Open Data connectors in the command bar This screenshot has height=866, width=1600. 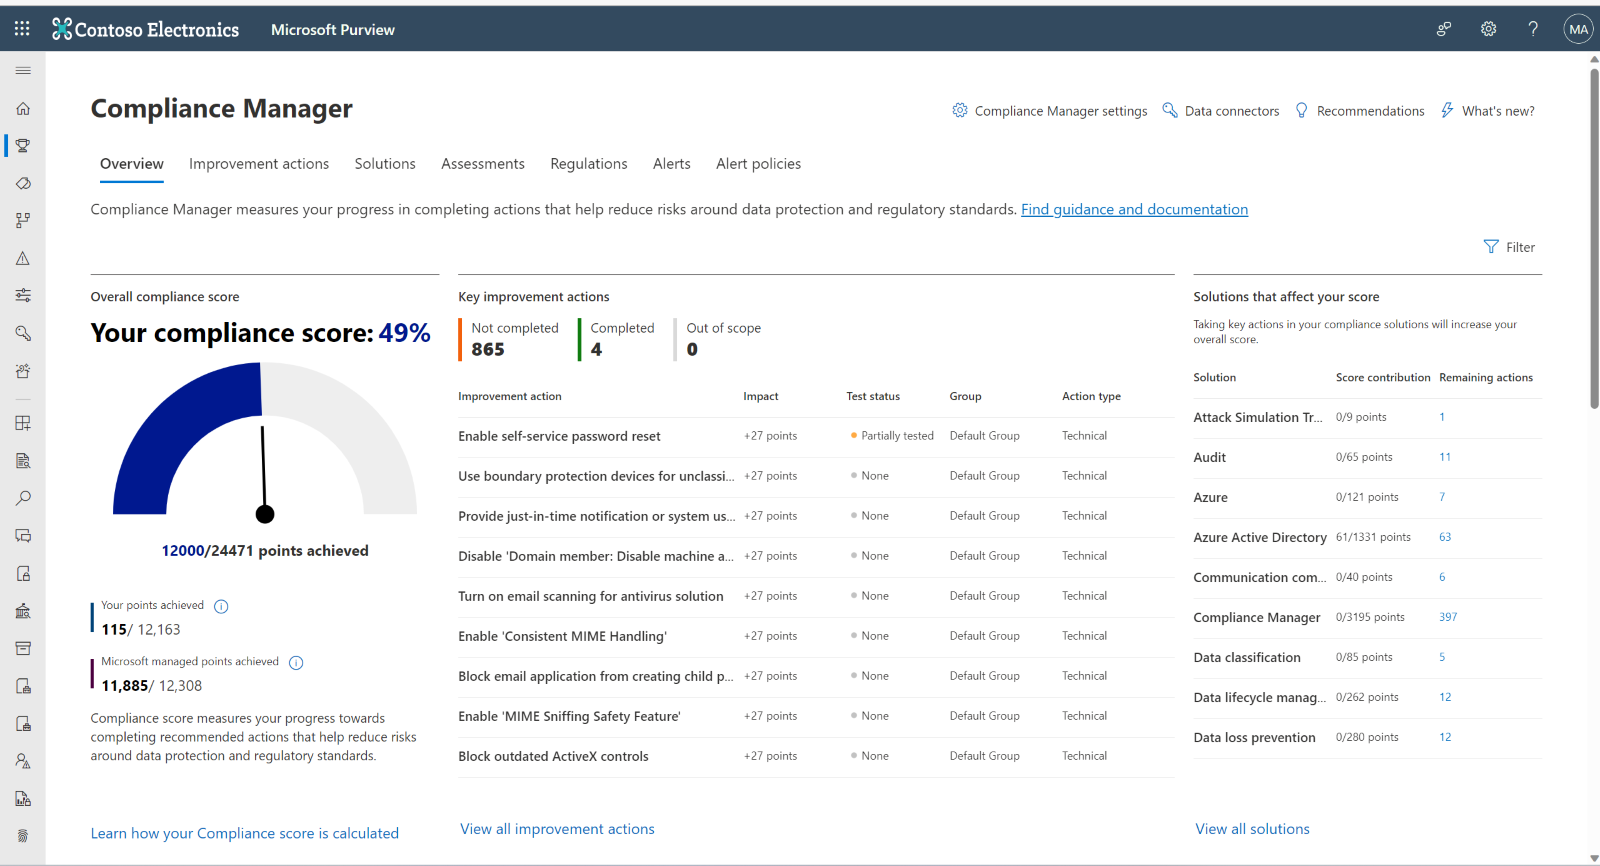1220,111
